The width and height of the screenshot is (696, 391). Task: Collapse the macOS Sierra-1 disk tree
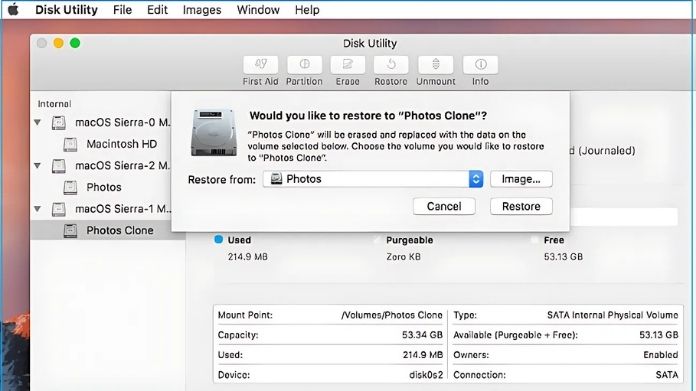point(38,209)
